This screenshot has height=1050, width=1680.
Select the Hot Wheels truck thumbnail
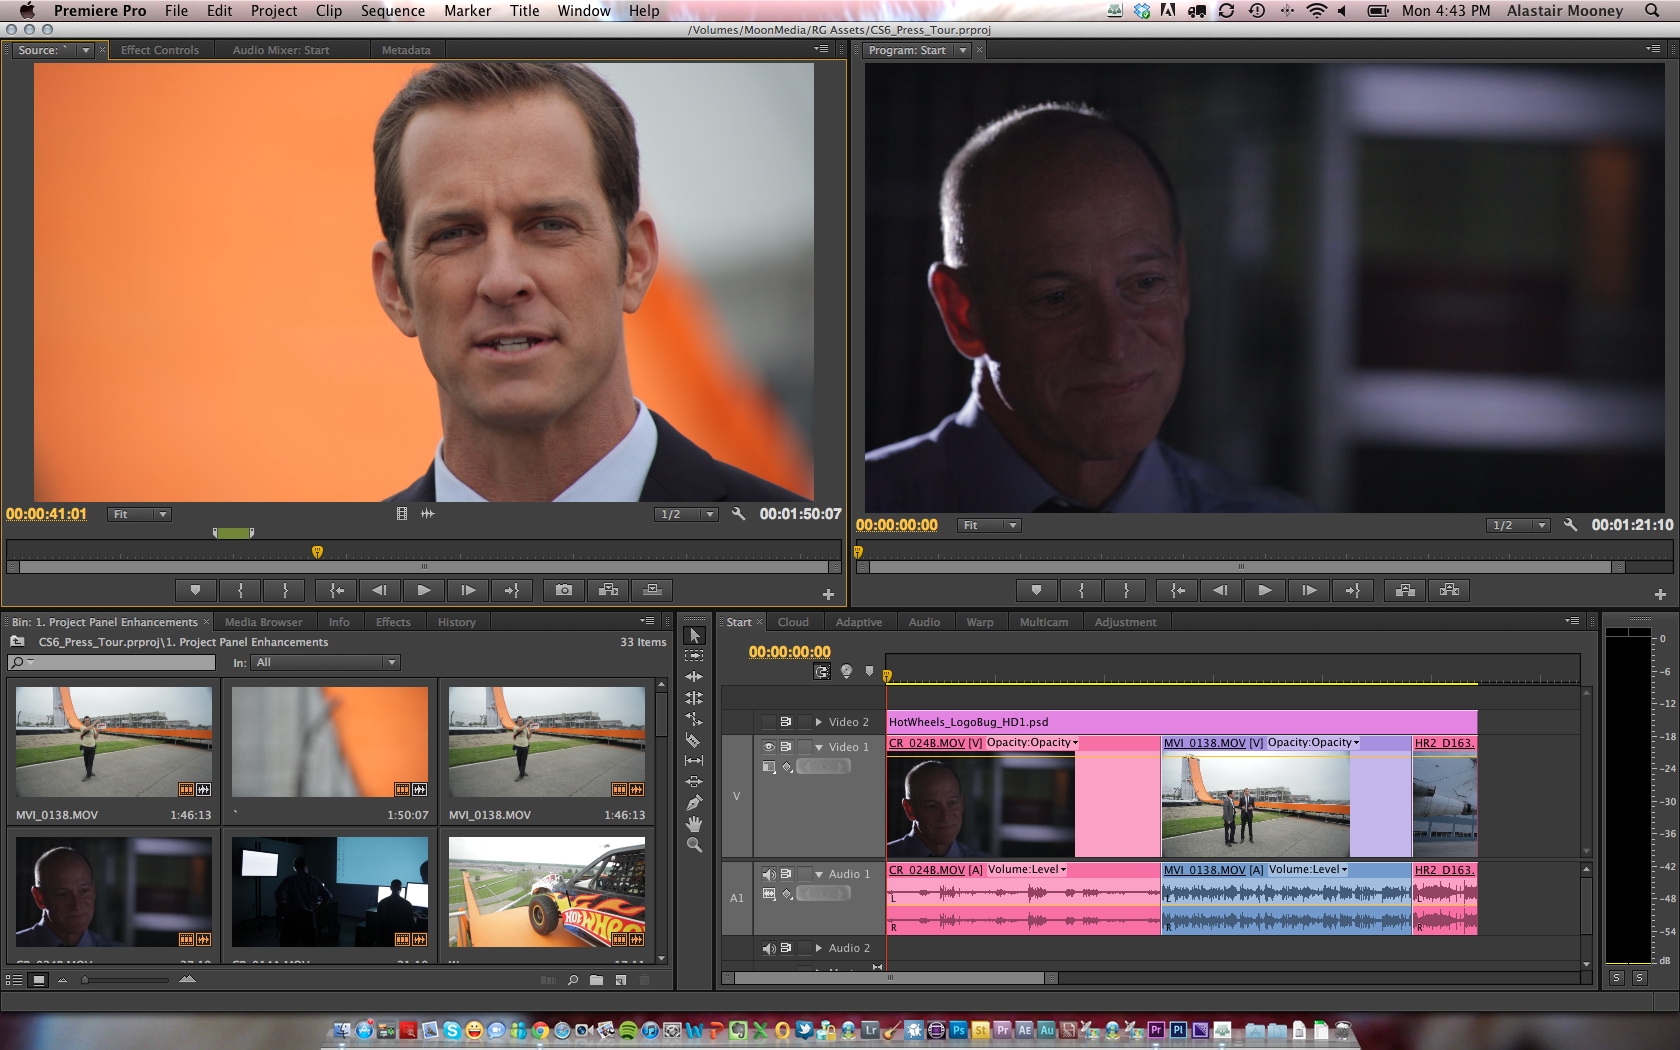(x=546, y=892)
